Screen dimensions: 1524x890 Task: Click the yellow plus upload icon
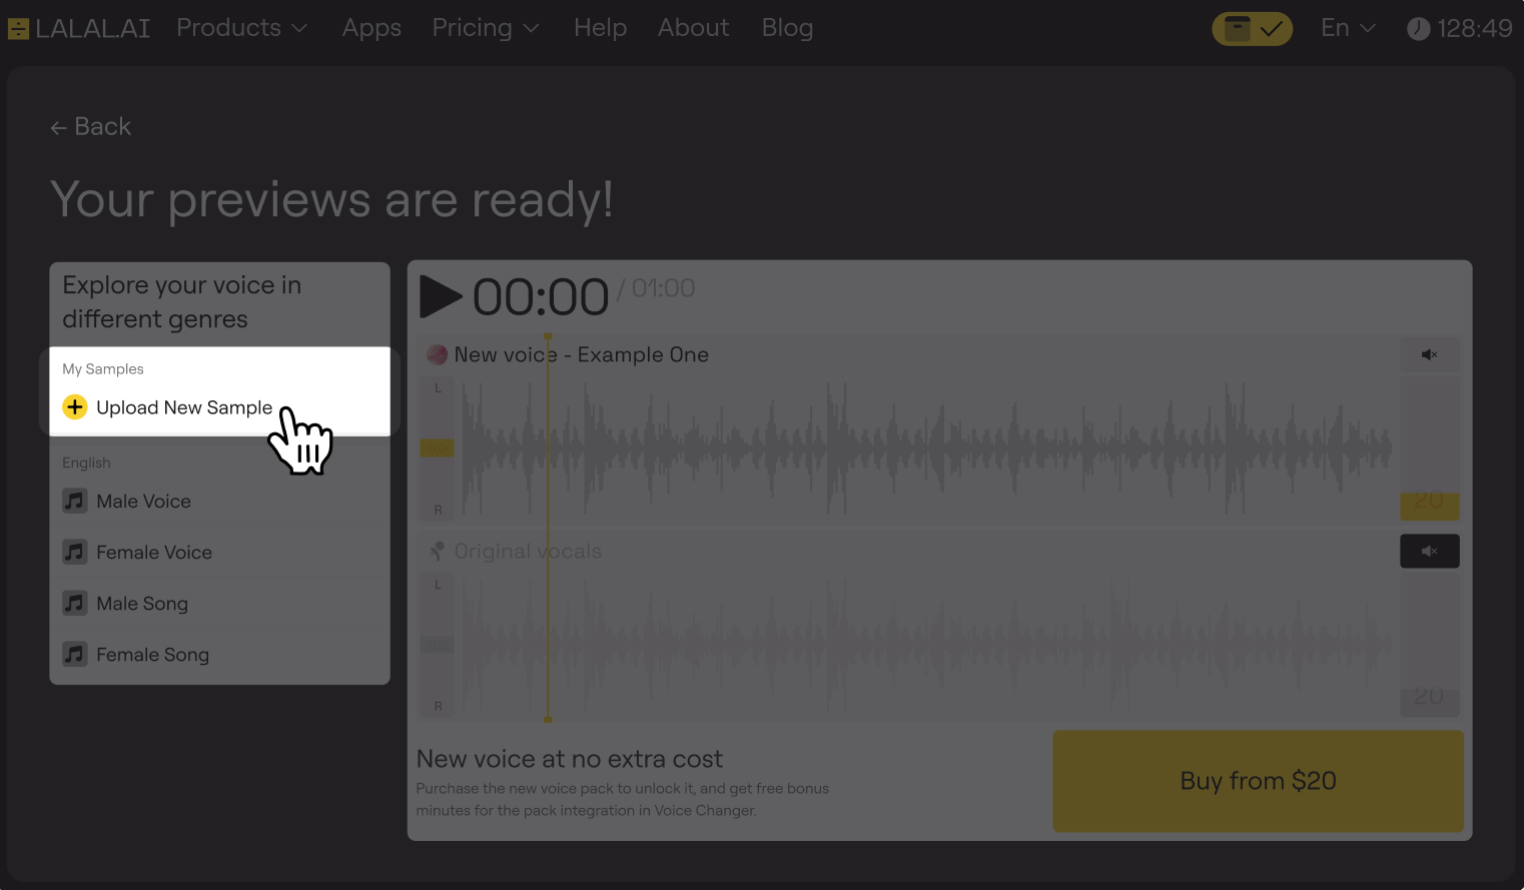(x=75, y=407)
